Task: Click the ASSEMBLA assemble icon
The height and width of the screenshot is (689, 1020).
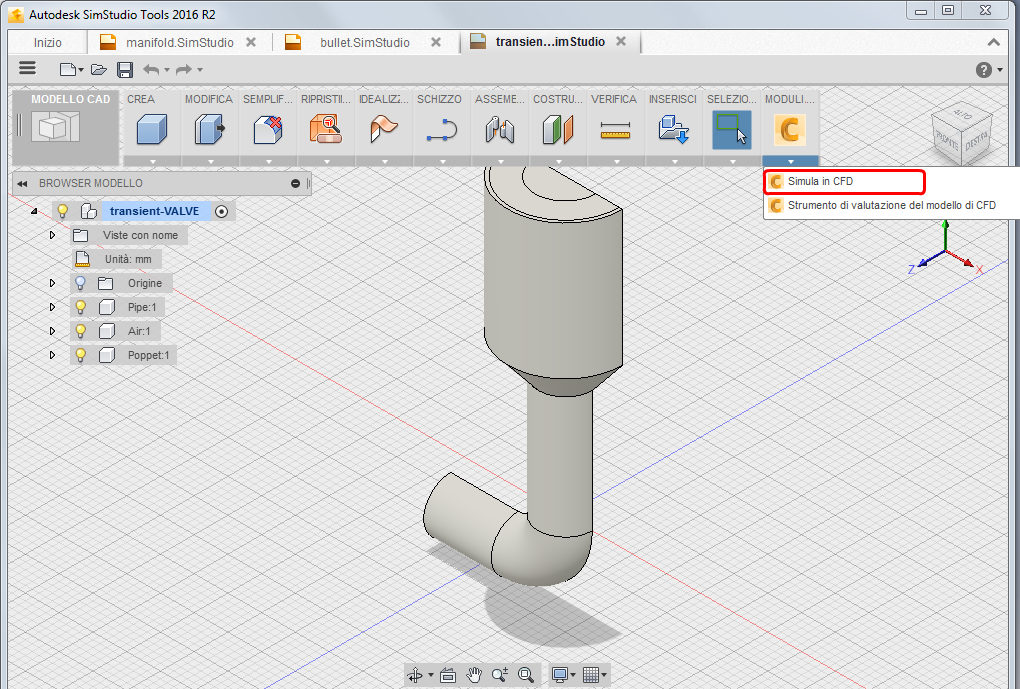Action: [498, 129]
